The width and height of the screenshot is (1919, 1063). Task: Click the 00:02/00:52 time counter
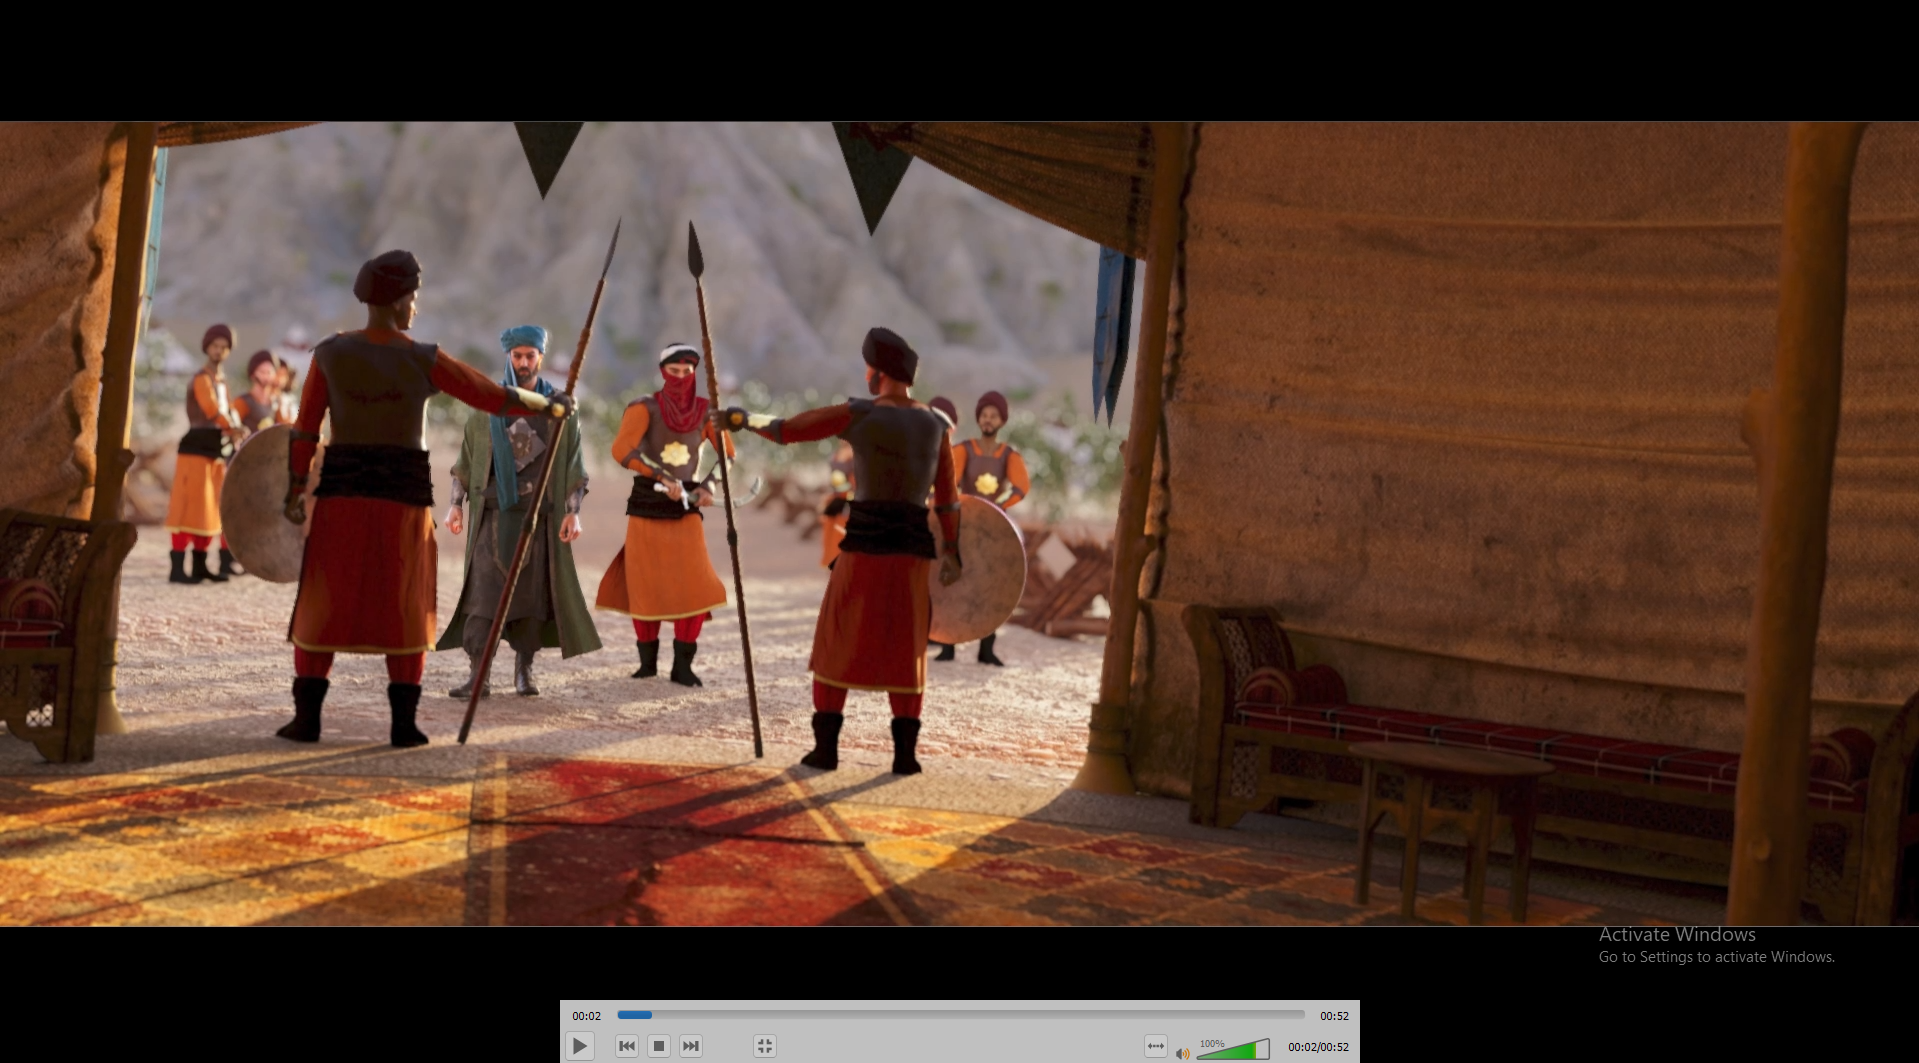(1318, 1047)
